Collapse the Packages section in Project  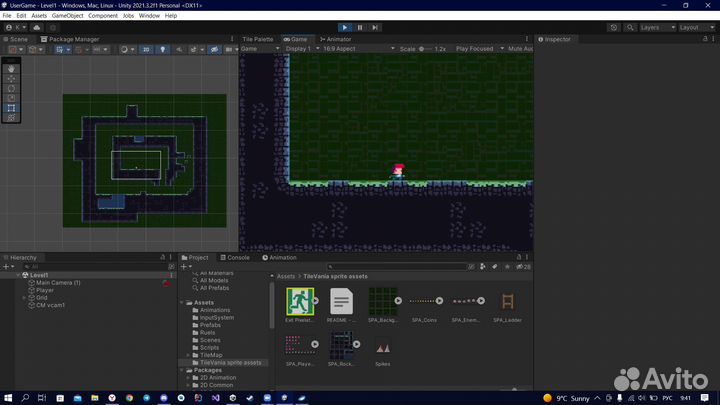click(x=182, y=370)
